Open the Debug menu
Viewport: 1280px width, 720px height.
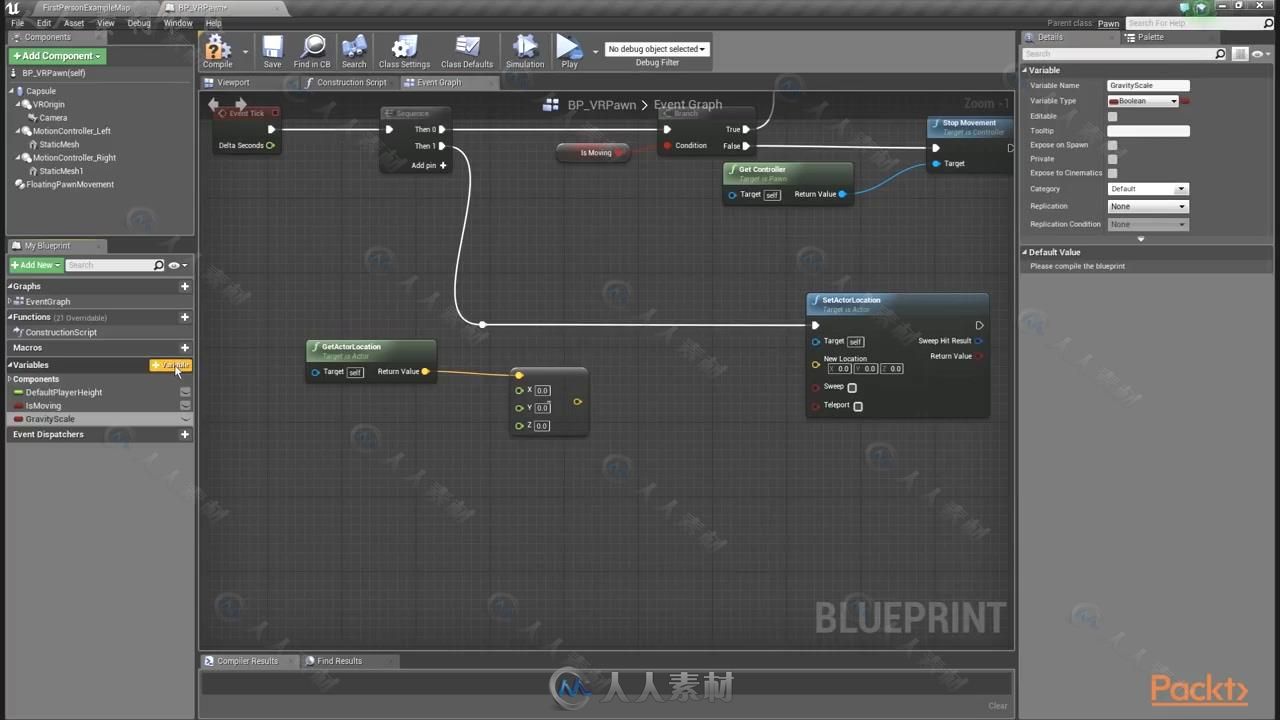pos(139,23)
